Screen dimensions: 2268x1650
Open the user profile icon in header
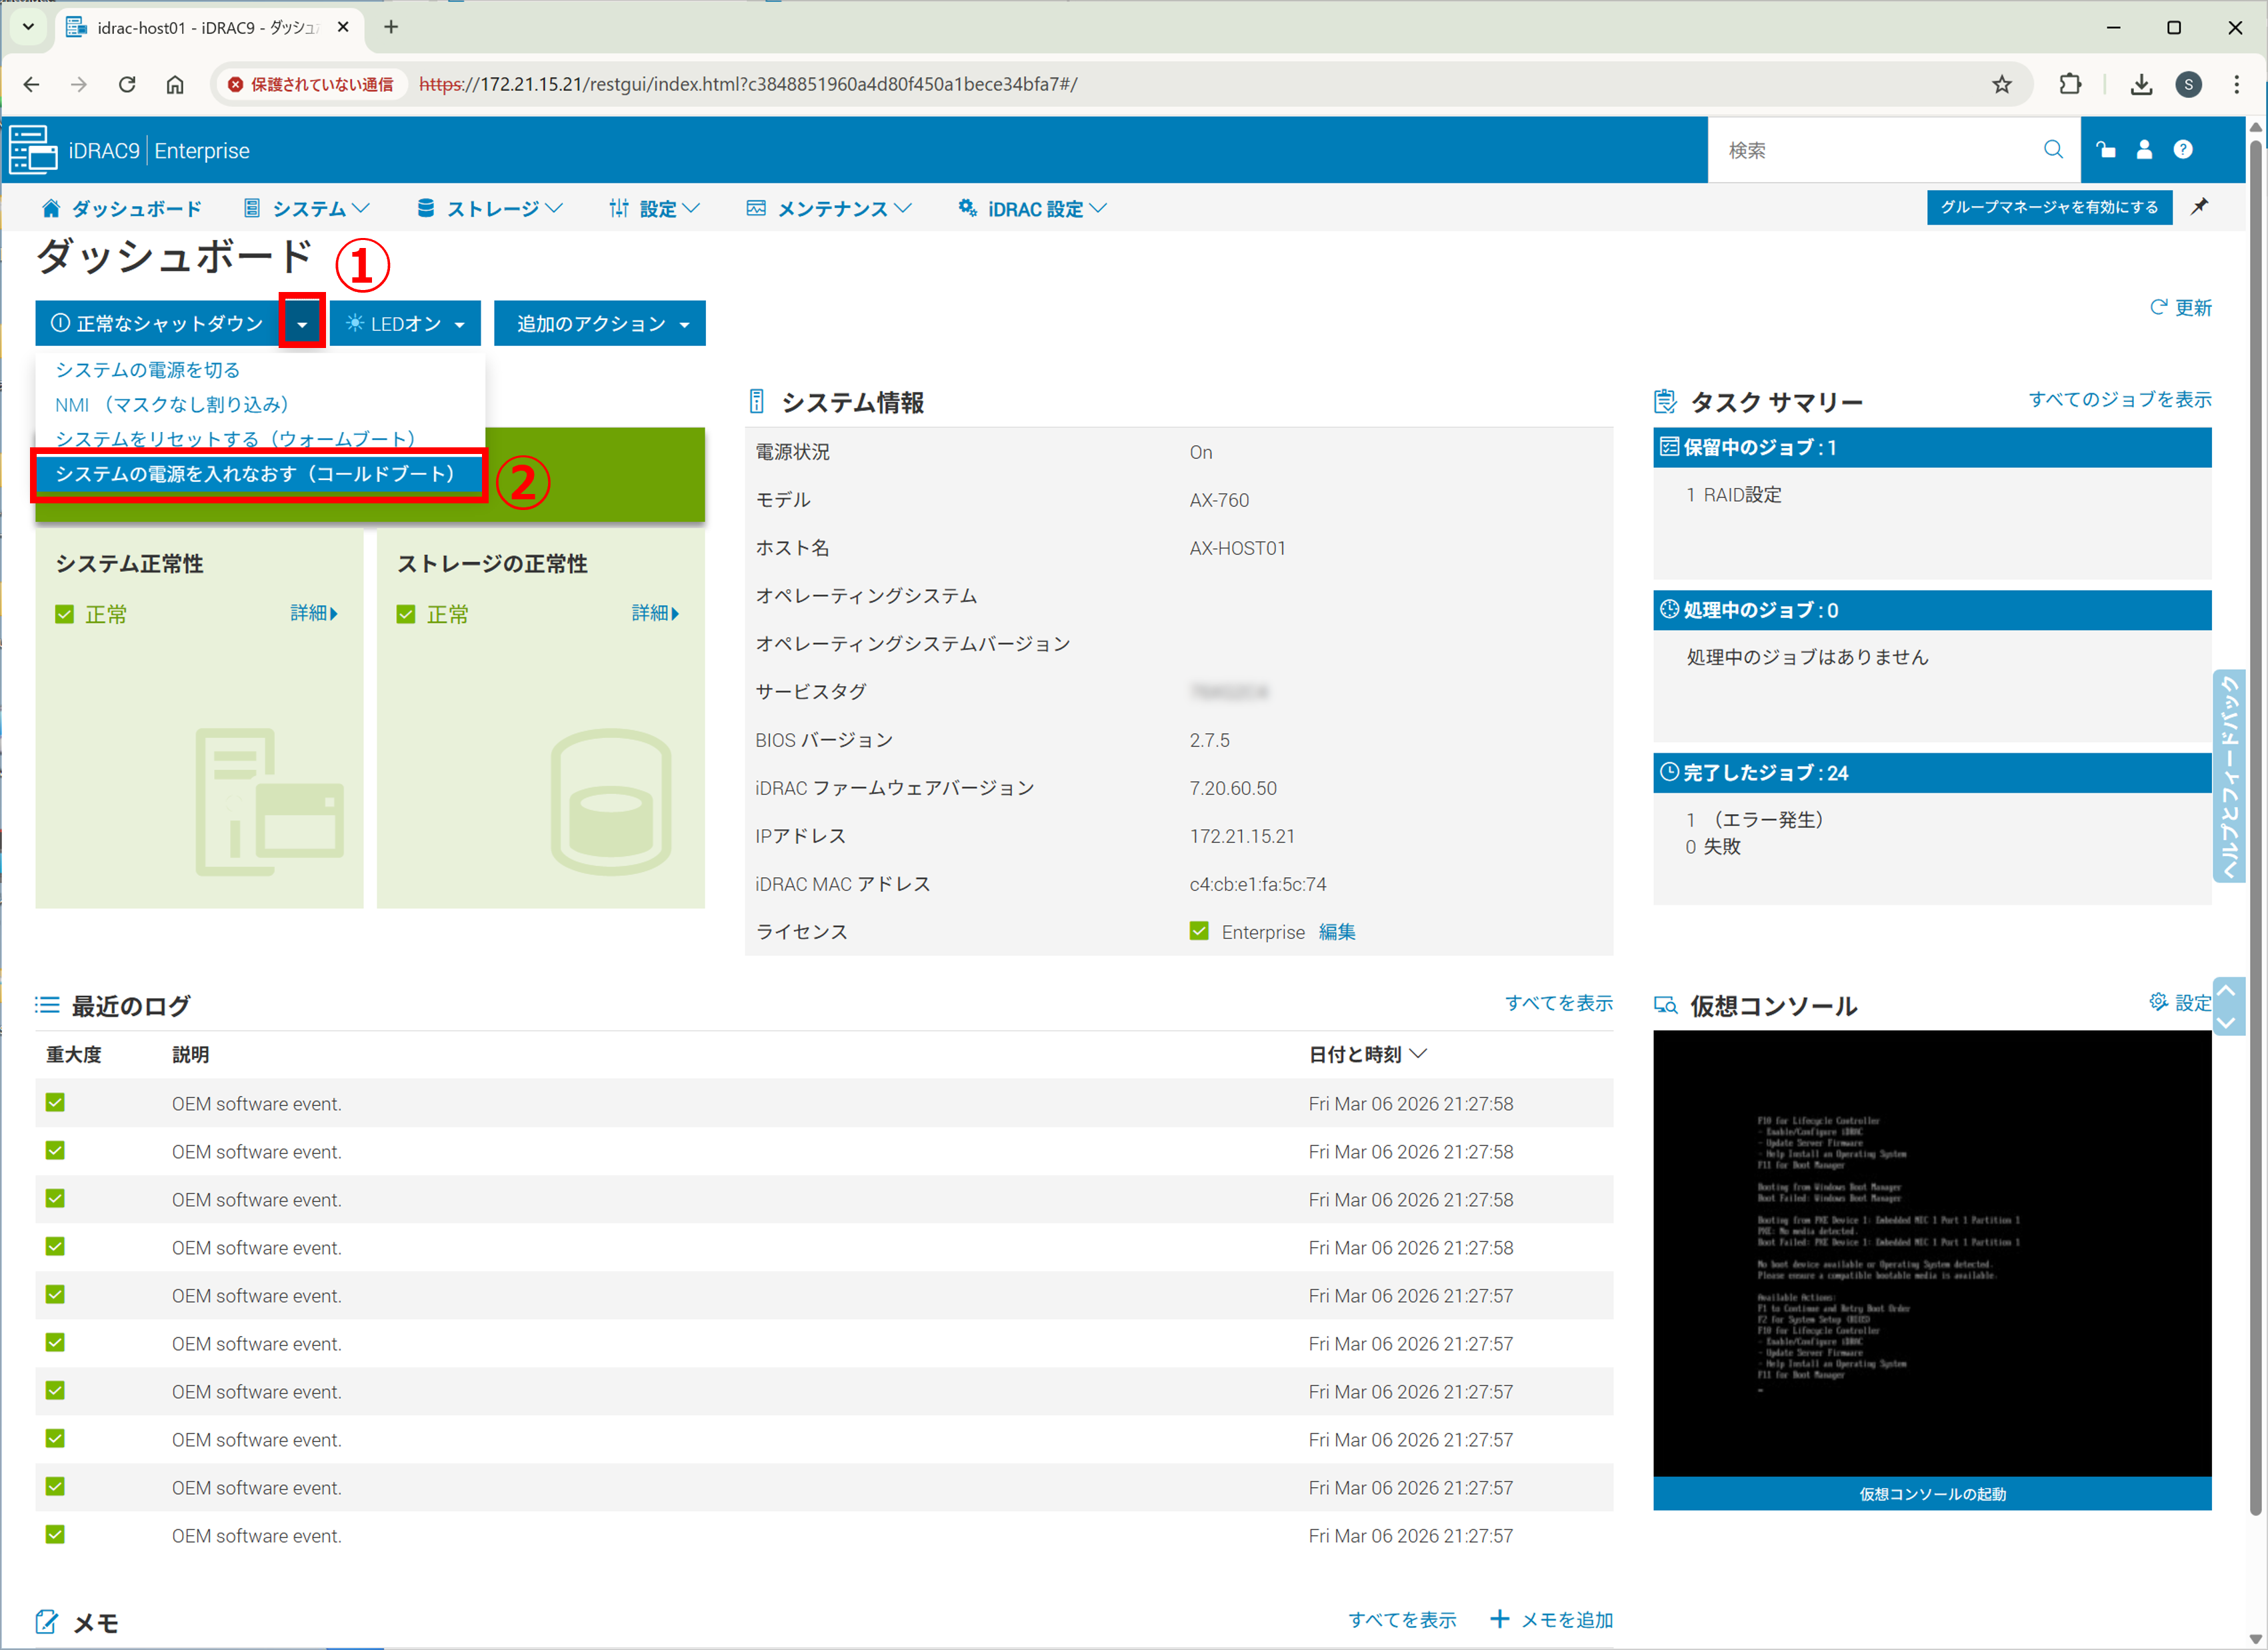[x=2144, y=150]
